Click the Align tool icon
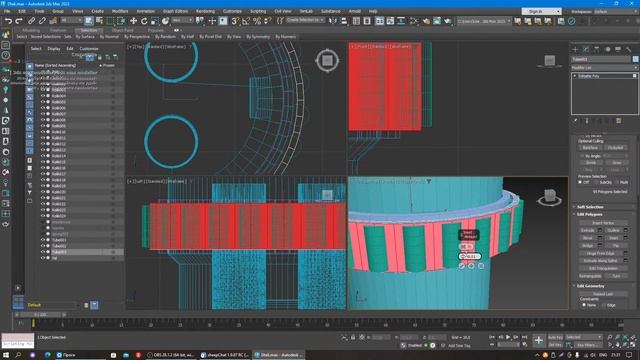 click(x=344, y=21)
